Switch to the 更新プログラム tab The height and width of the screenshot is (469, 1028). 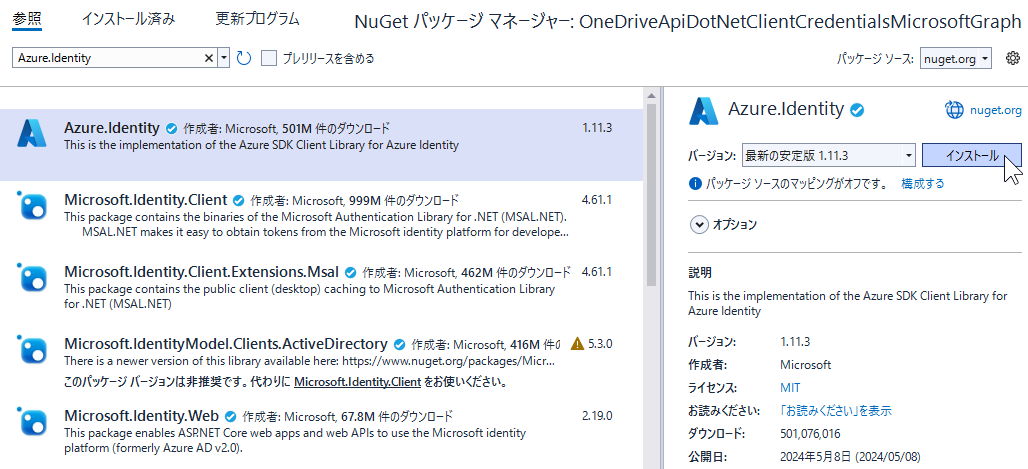tap(258, 19)
